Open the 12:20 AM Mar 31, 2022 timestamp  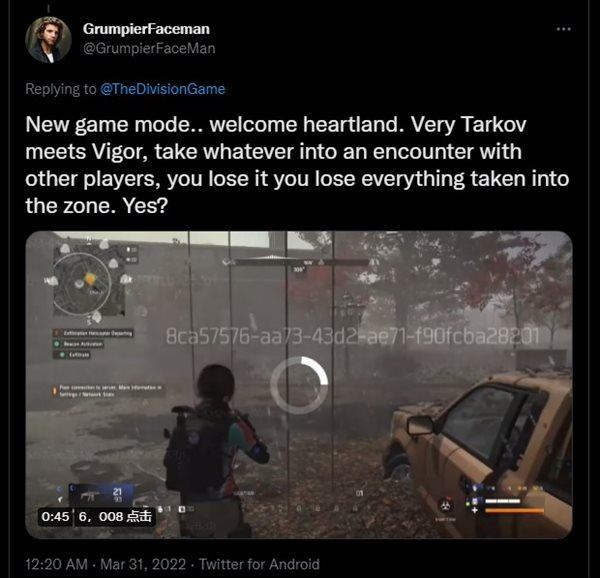106,564
